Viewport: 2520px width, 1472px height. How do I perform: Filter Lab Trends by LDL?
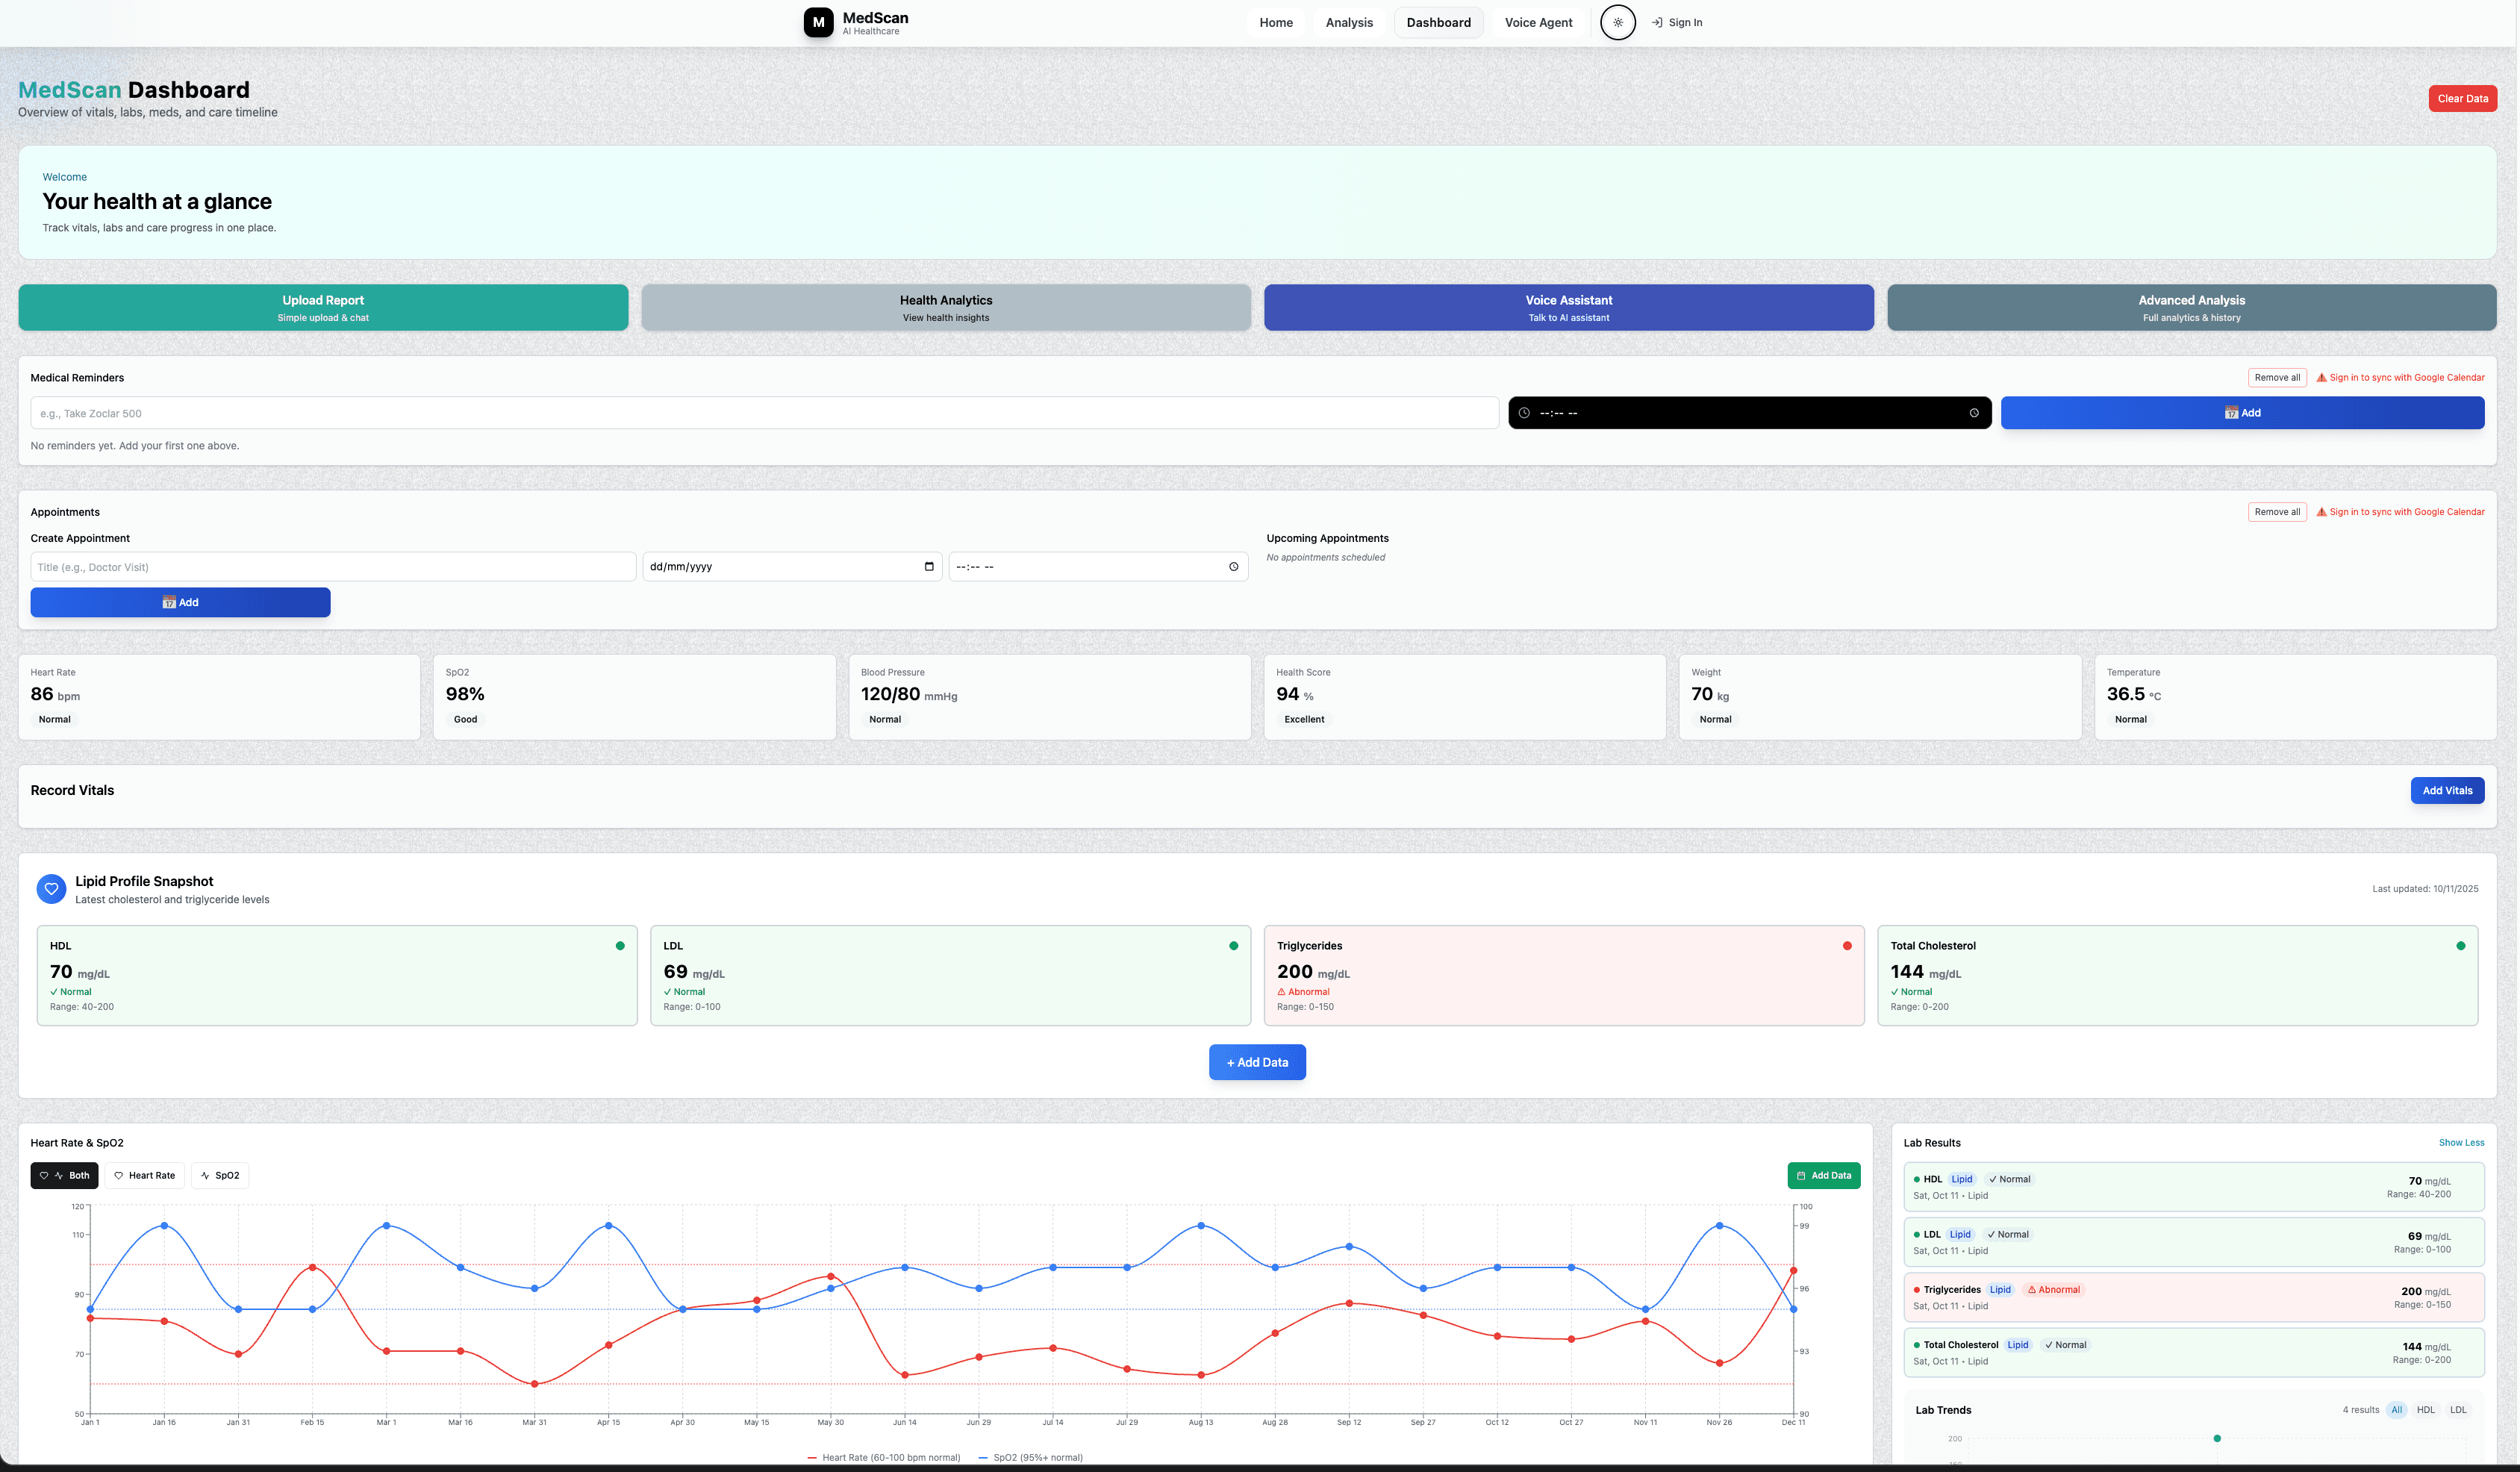(2457, 1410)
